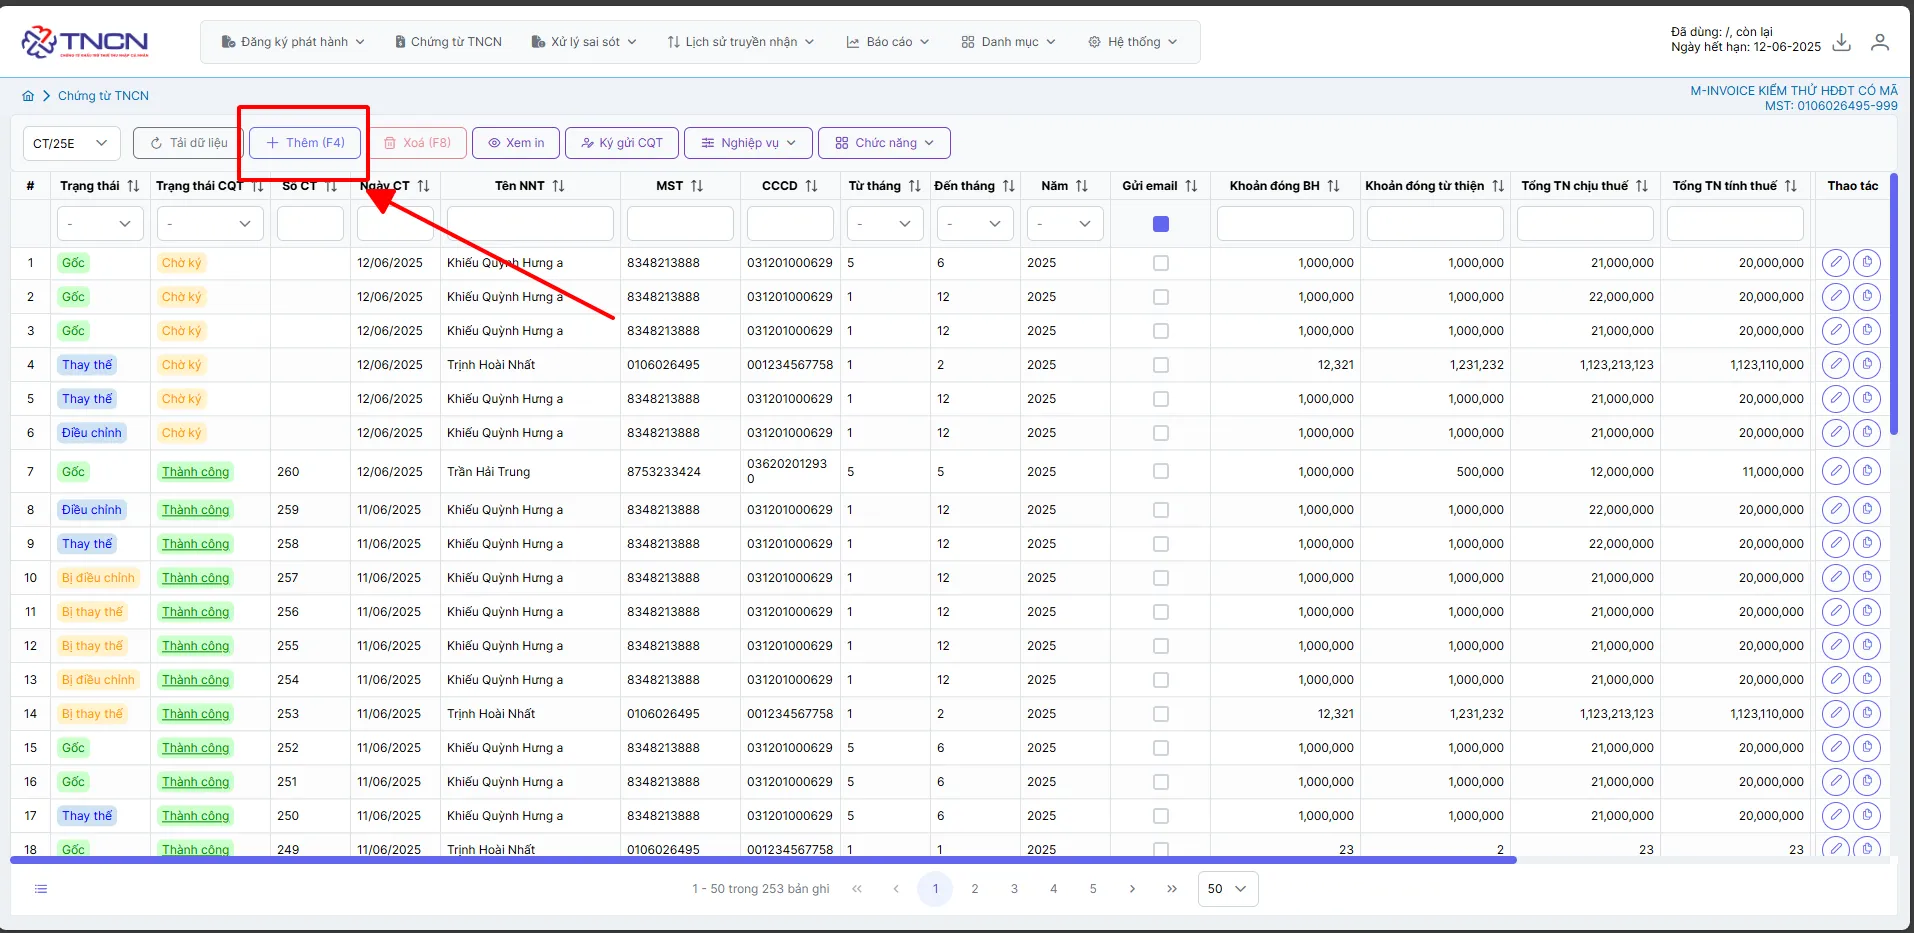The width and height of the screenshot is (1914, 933).
Task: Open the user account icon
Action: [1880, 42]
